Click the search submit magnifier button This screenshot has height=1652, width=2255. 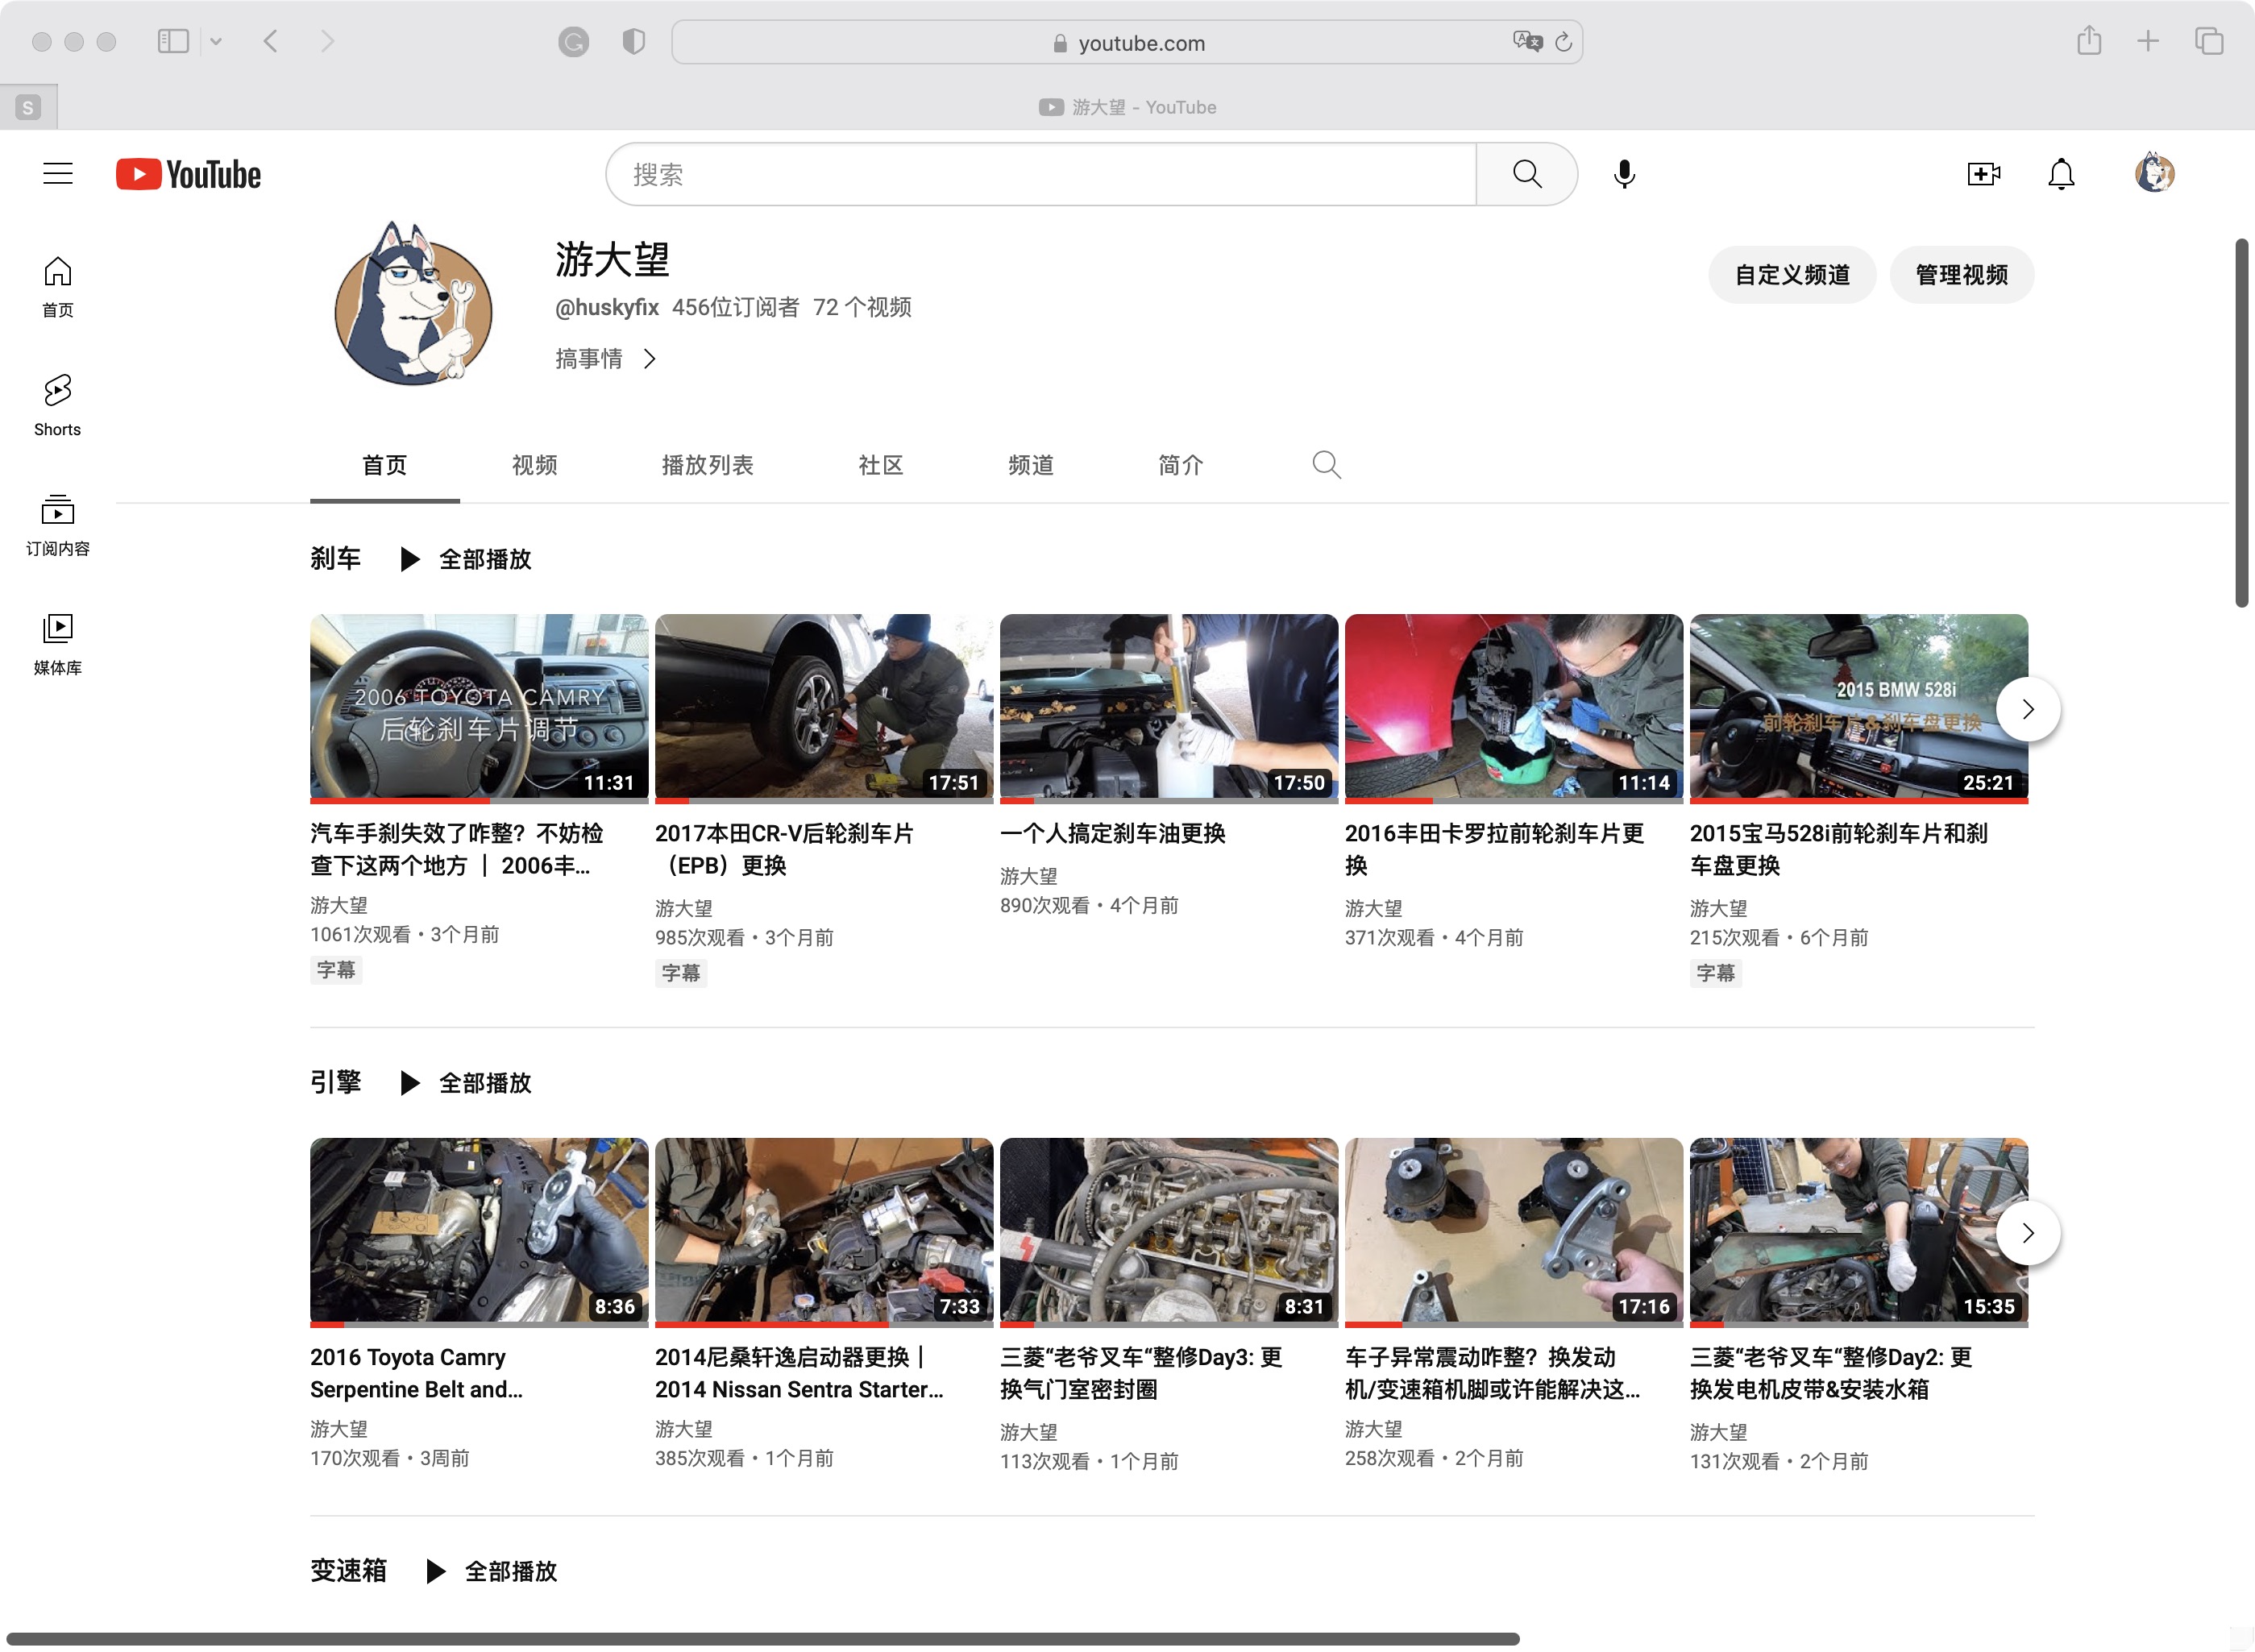click(1526, 174)
